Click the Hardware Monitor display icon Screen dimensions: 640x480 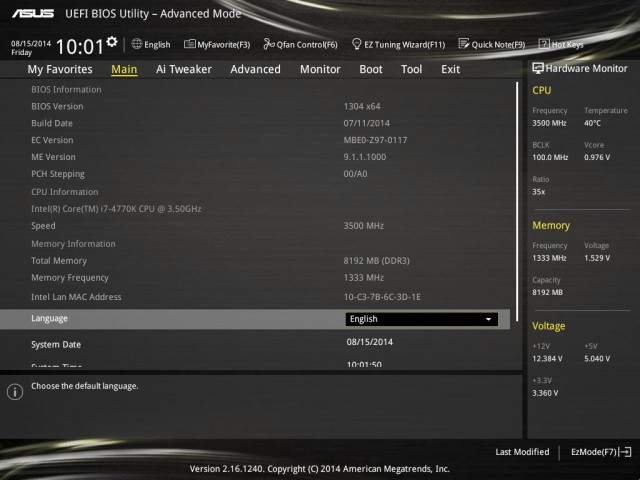[x=538, y=69]
